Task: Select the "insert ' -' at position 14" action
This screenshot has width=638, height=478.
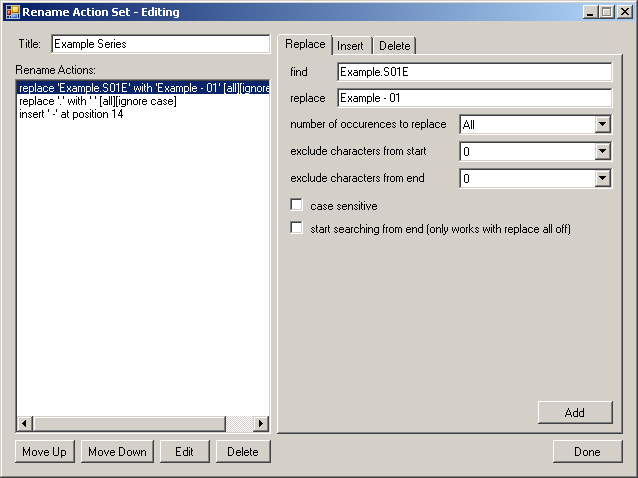Action: coord(71,114)
